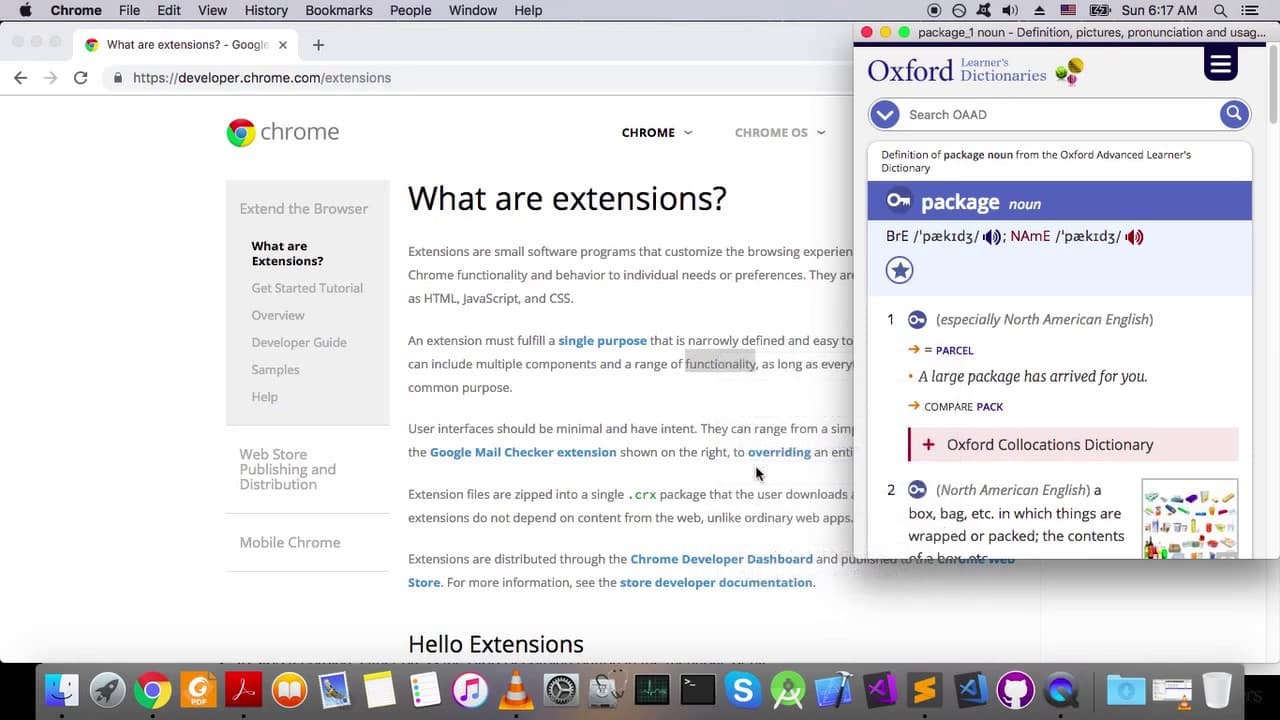Open Spotlight search in menu bar
1280x720 pixels.
pos(1220,10)
